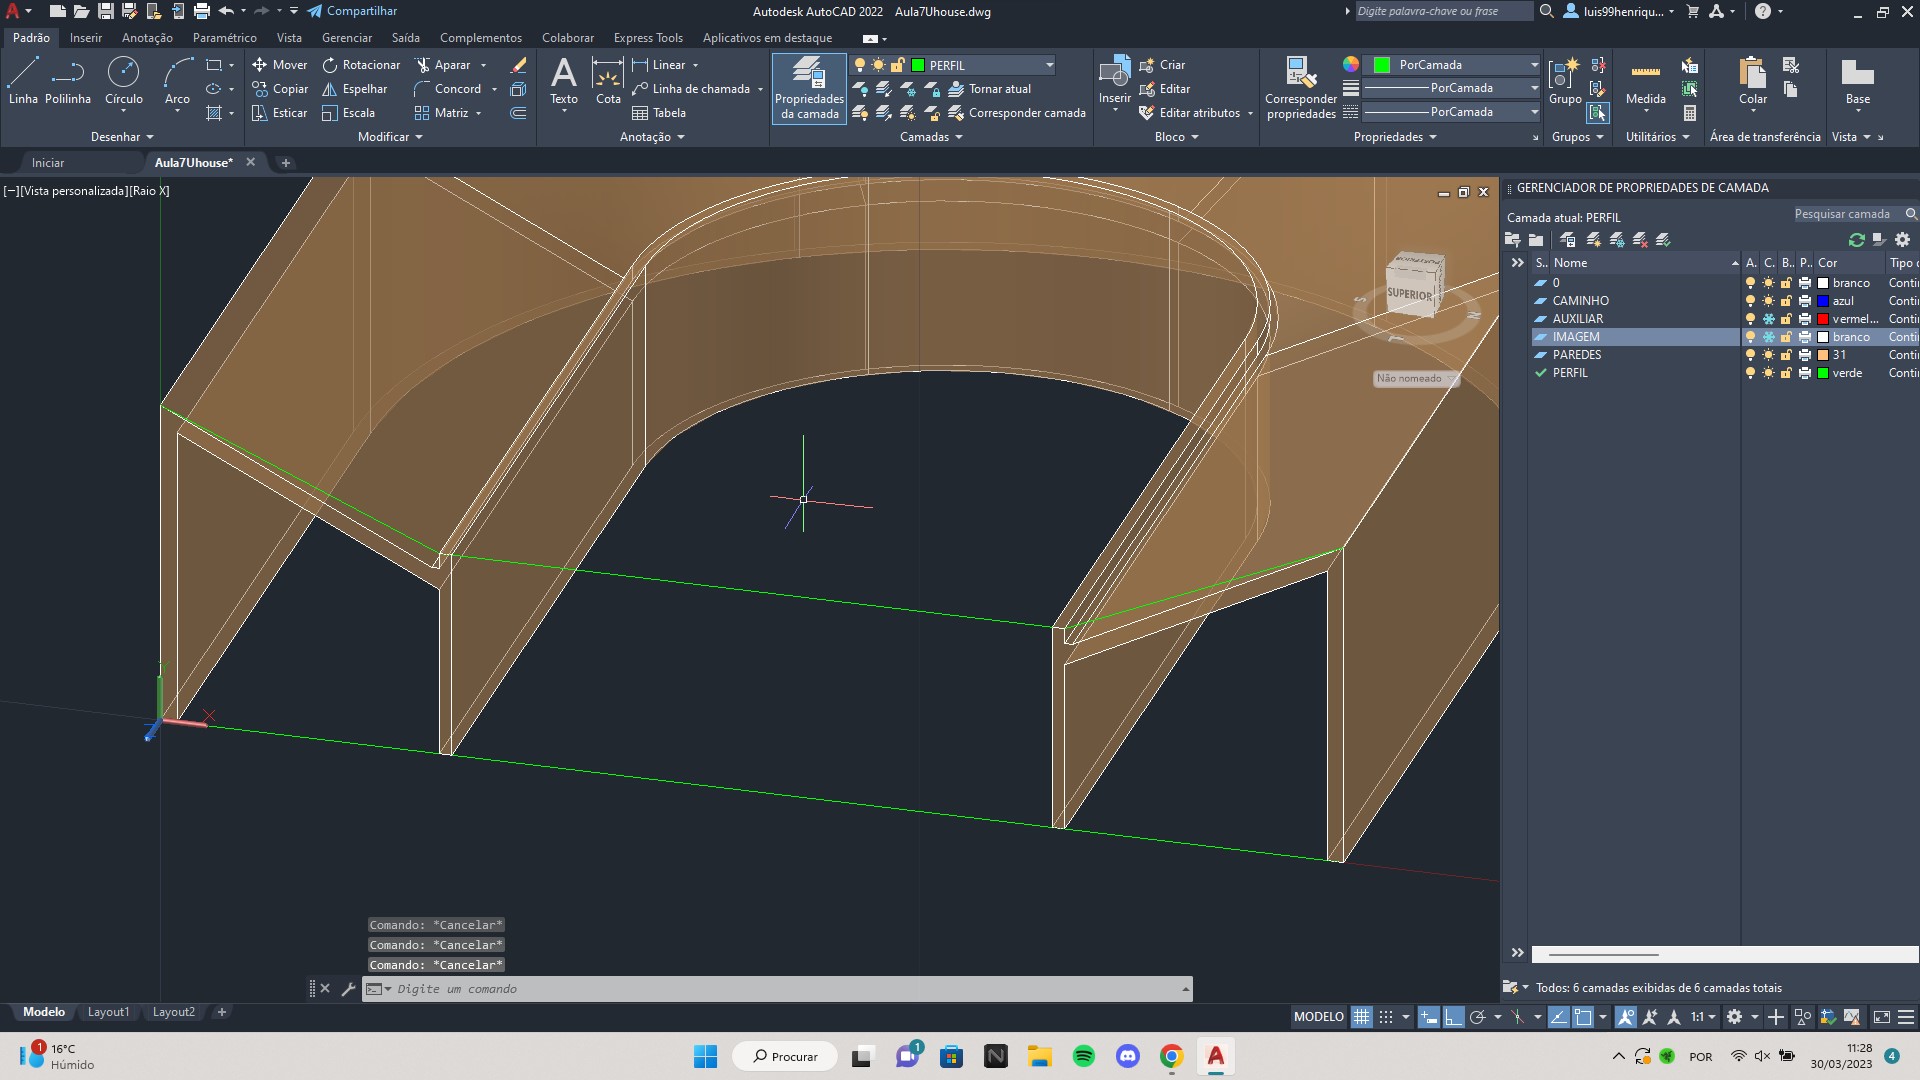1920x1080 pixels.
Task: Click the azul color swatch of CAMINHO
Action: point(1823,301)
